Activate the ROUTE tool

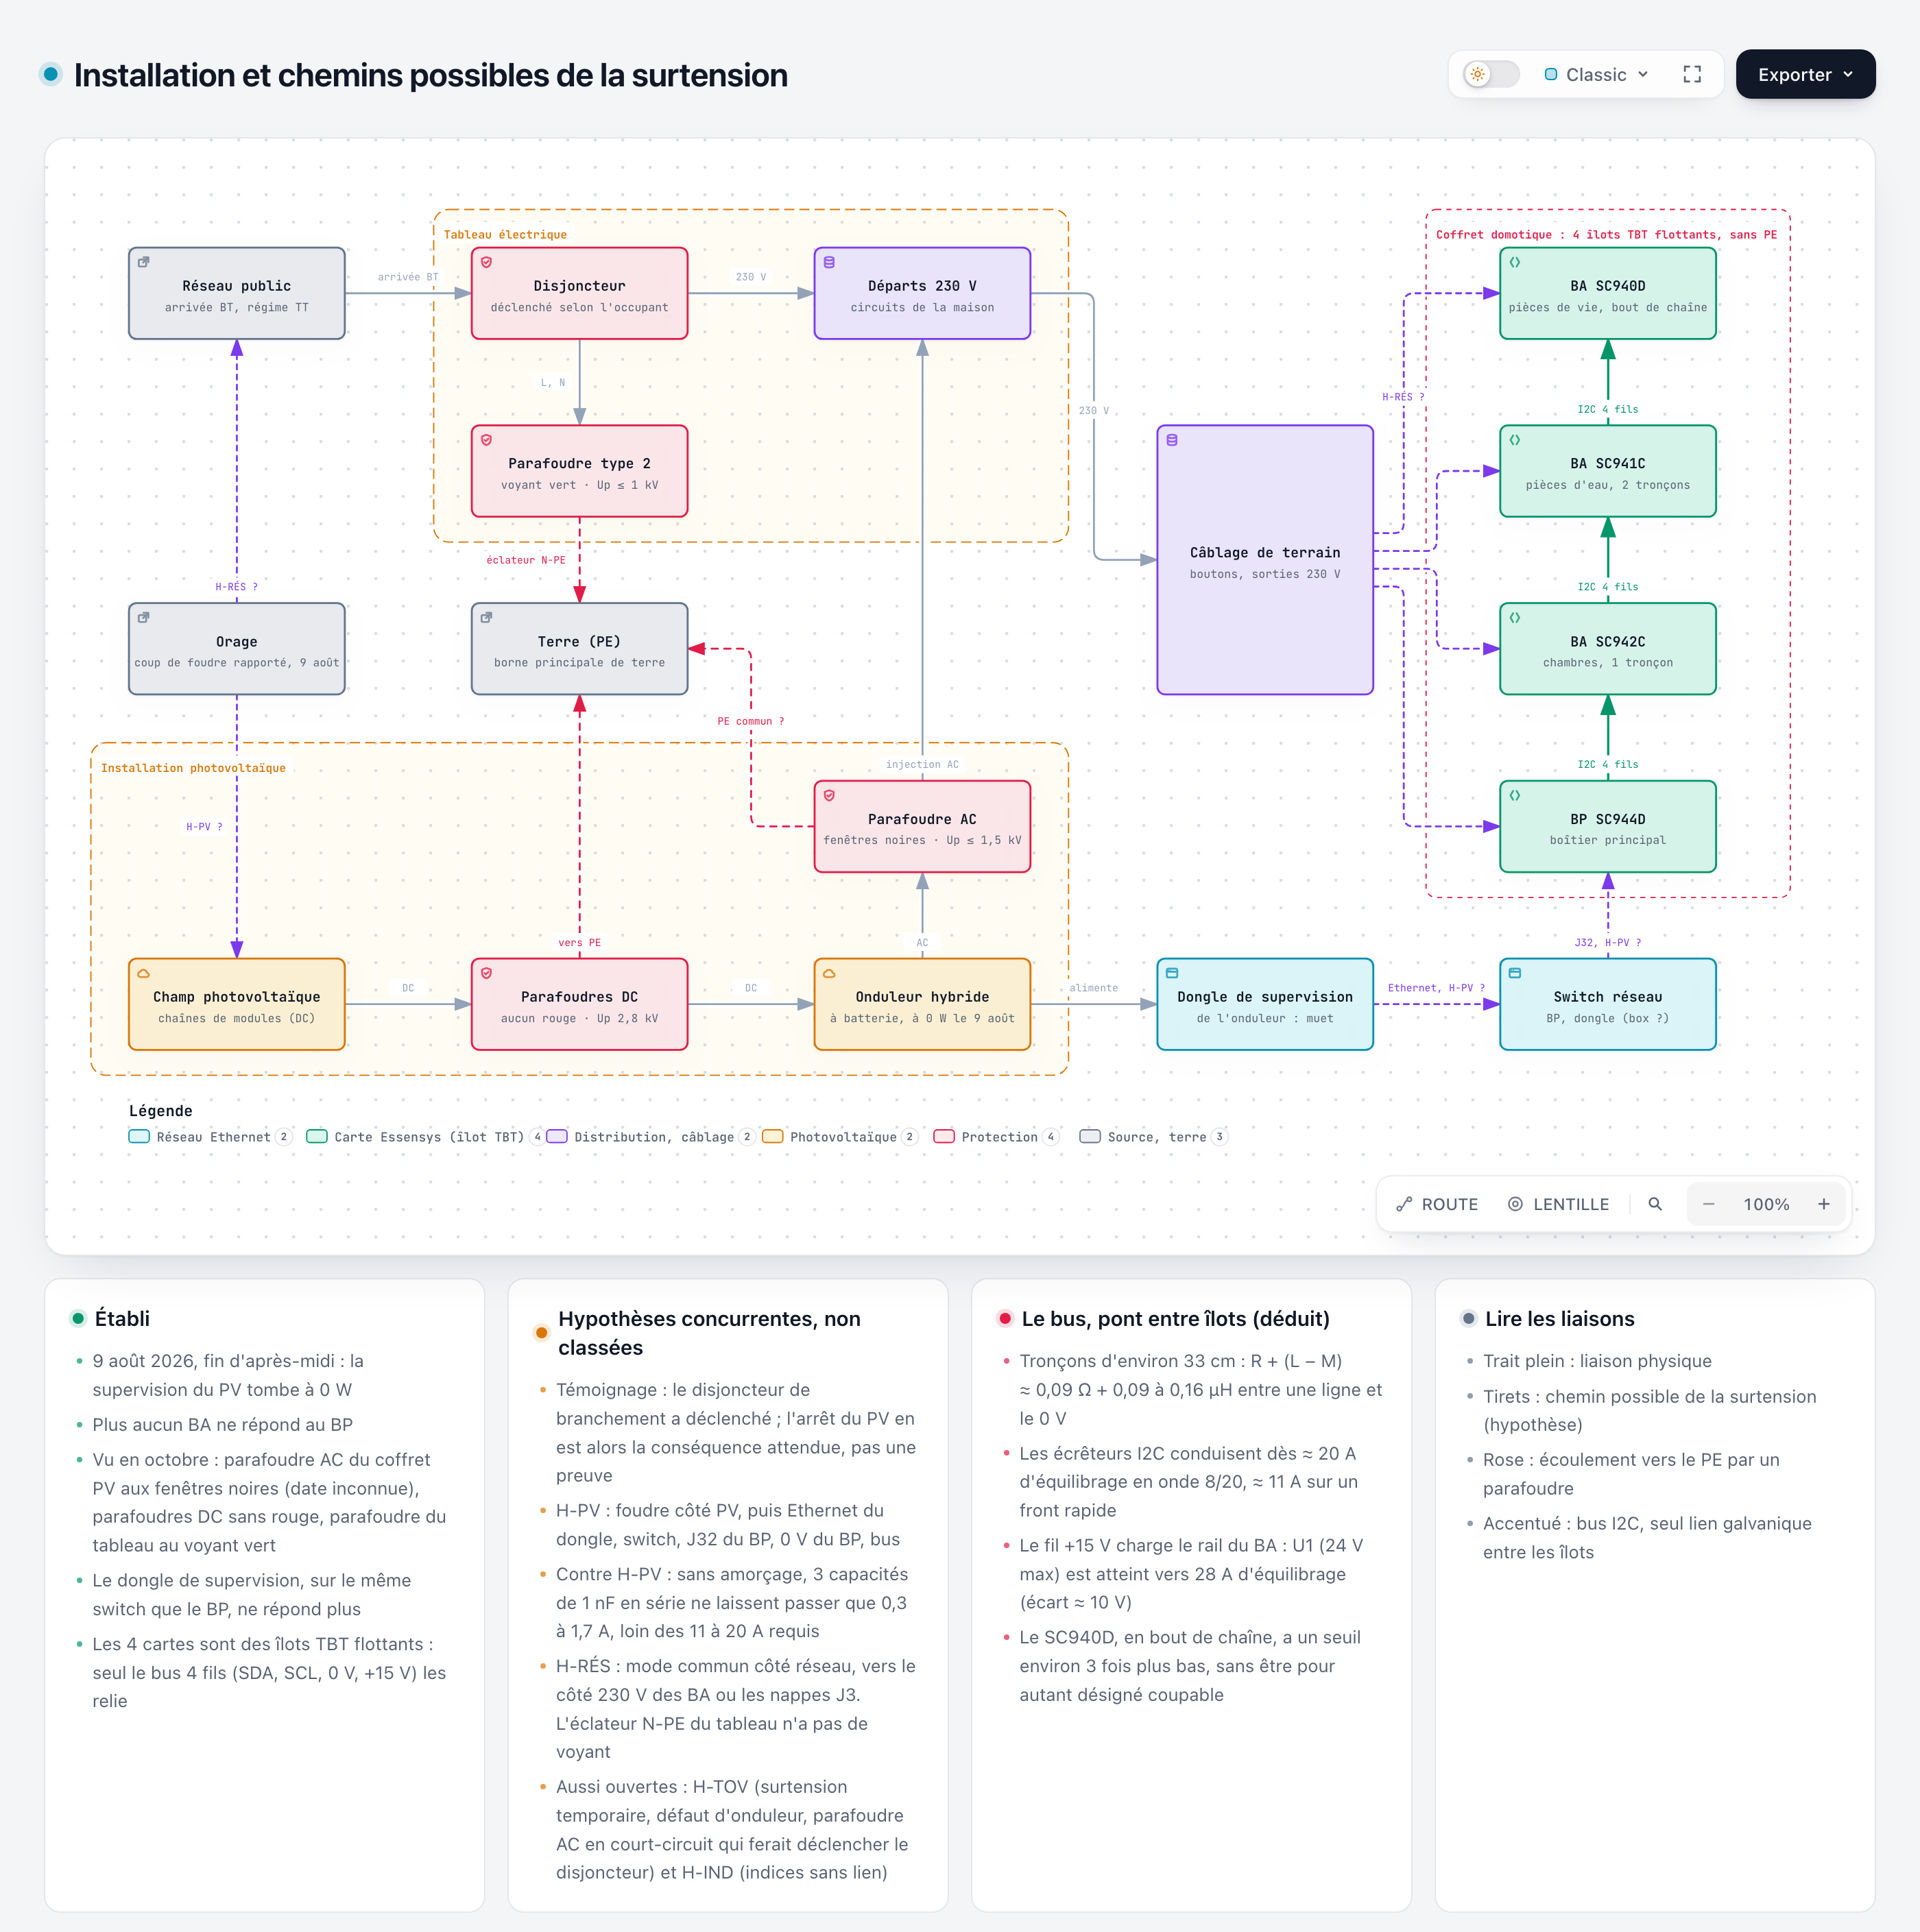pos(1437,1204)
